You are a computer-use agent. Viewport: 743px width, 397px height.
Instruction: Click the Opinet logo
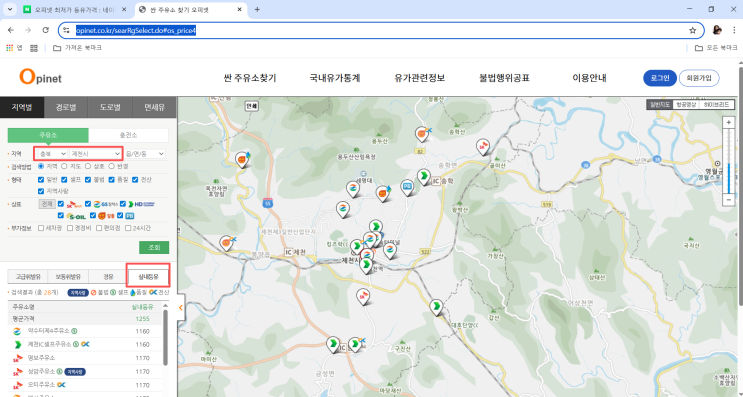pos(41,77)
